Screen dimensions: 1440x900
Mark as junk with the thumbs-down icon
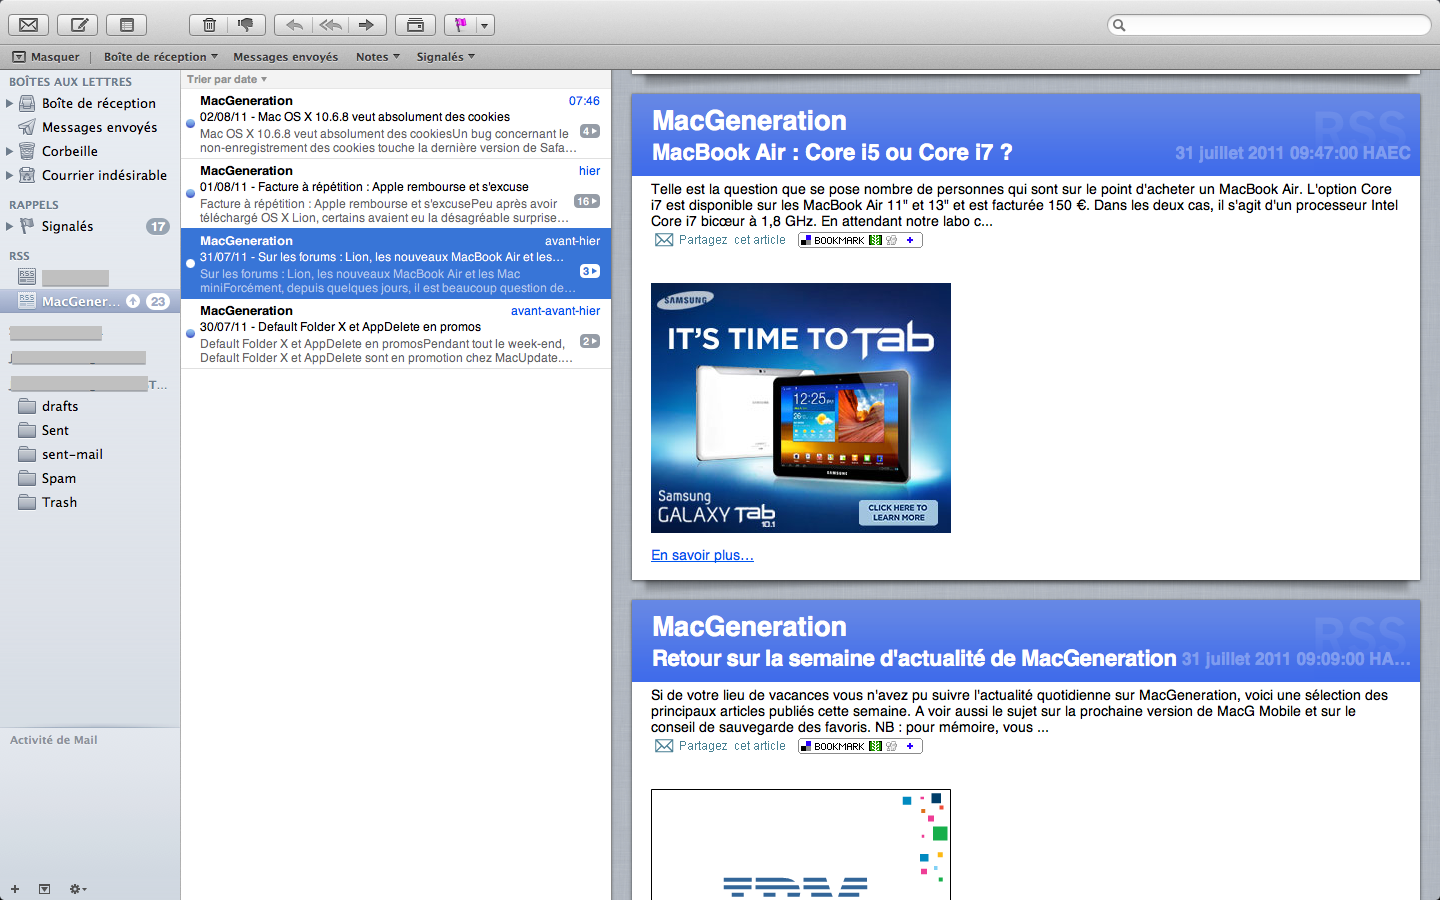click(246, 25)
